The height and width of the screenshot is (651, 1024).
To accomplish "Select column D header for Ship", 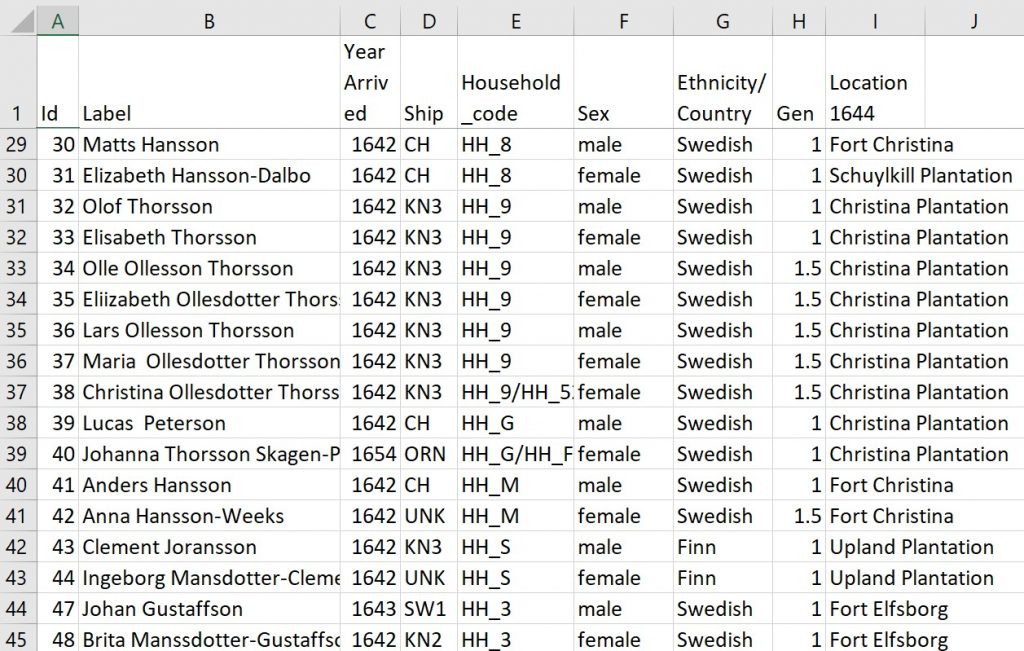I will point(428,20).
